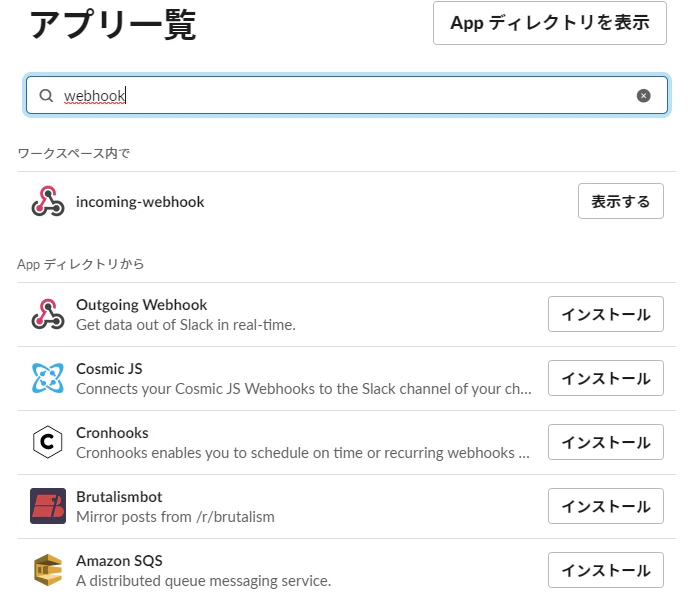699x597 pixels.
Task: Install the Brutalismbot app
Action: tap(605, 506)
